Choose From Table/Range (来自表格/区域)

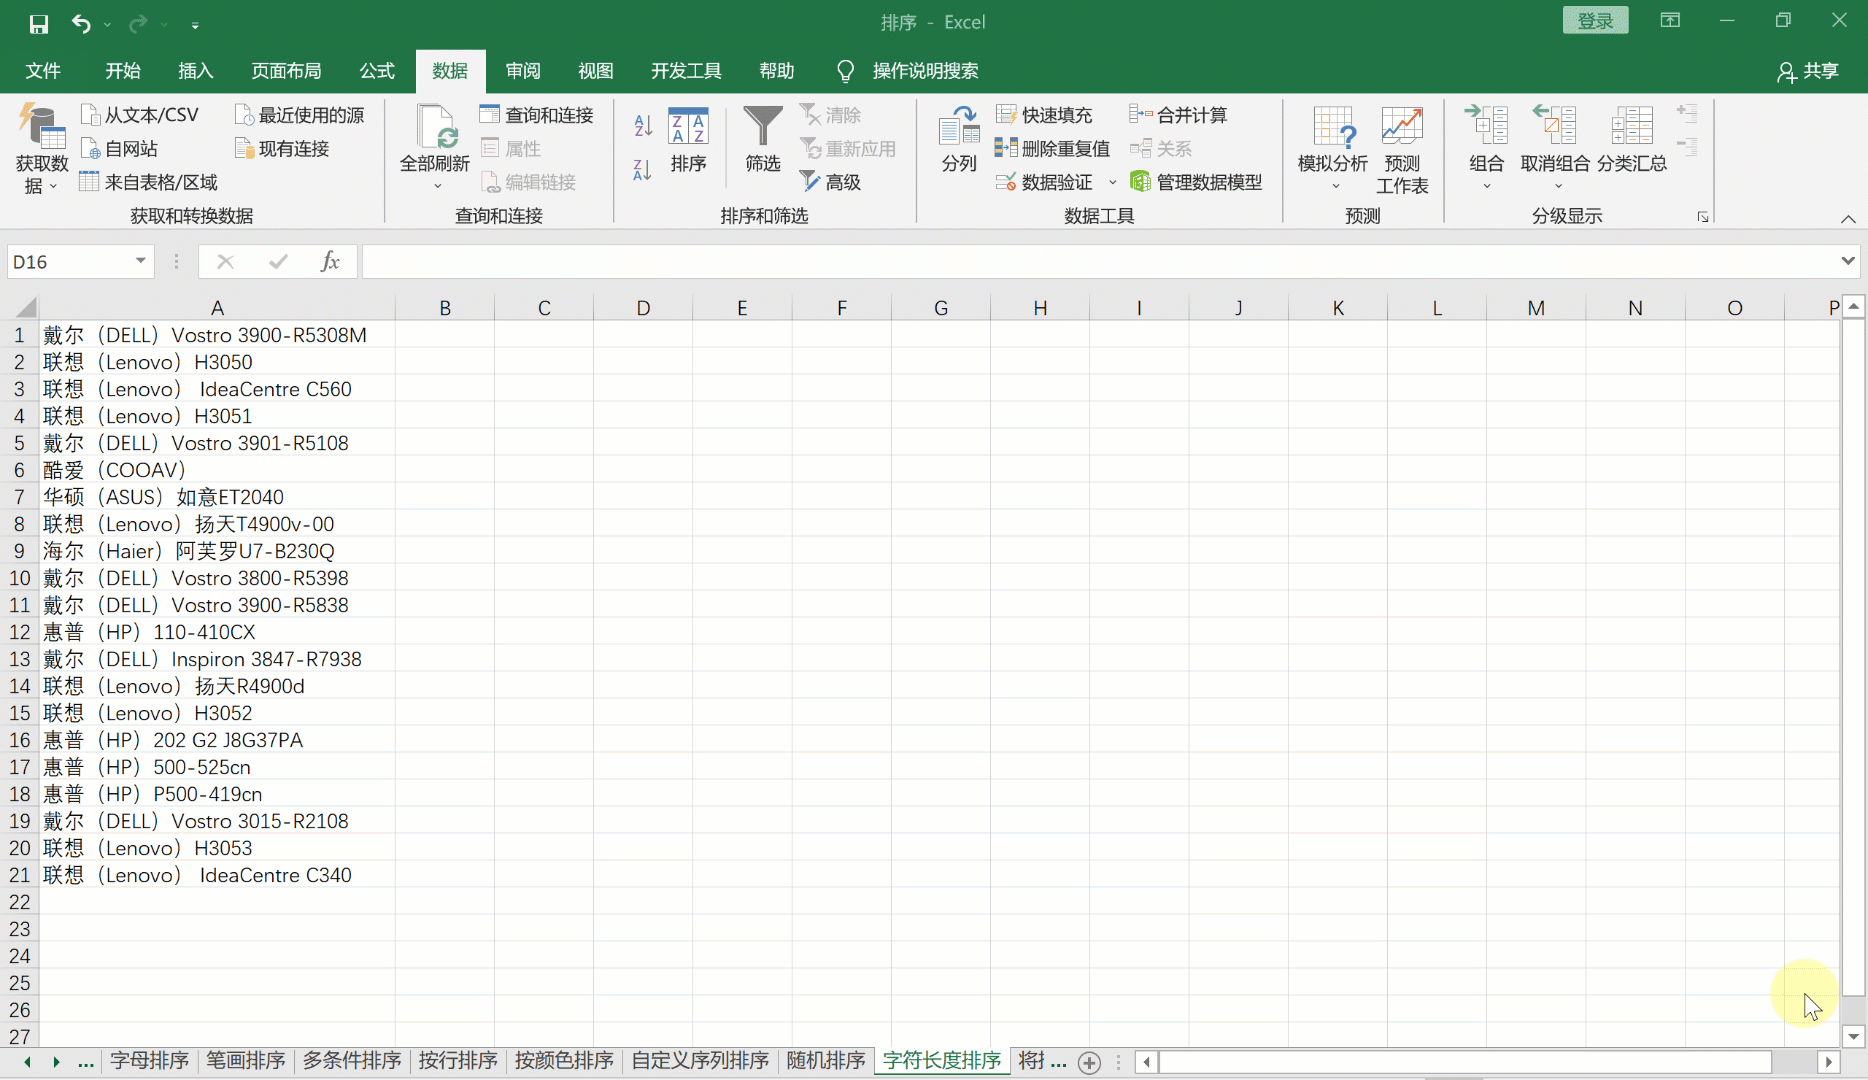(148, 182)
